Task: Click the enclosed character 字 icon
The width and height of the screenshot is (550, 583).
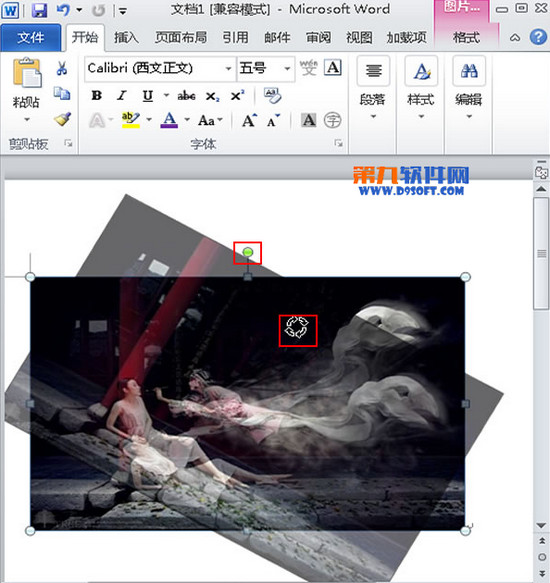Action: [x=332, y=120]
